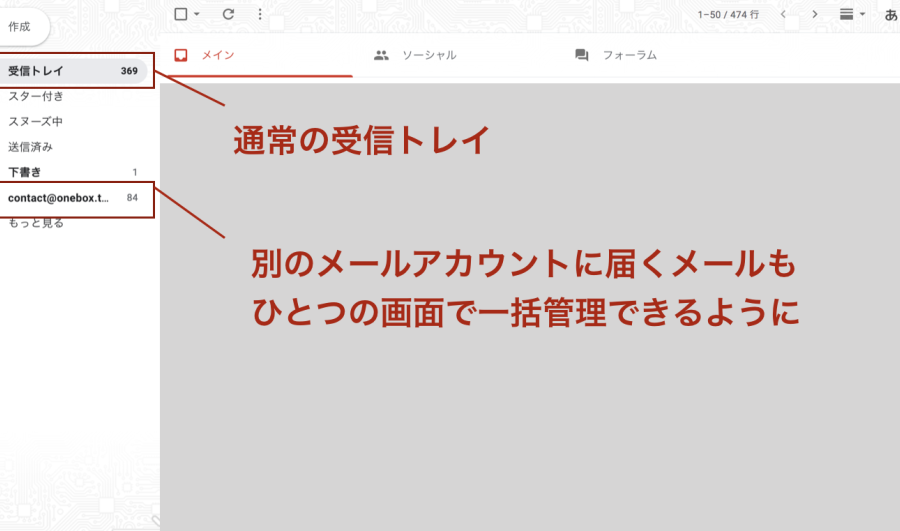Viewport: 900px width, 531px height.
Task: Open the 下書き folder
Action: [x=24, y=172]
